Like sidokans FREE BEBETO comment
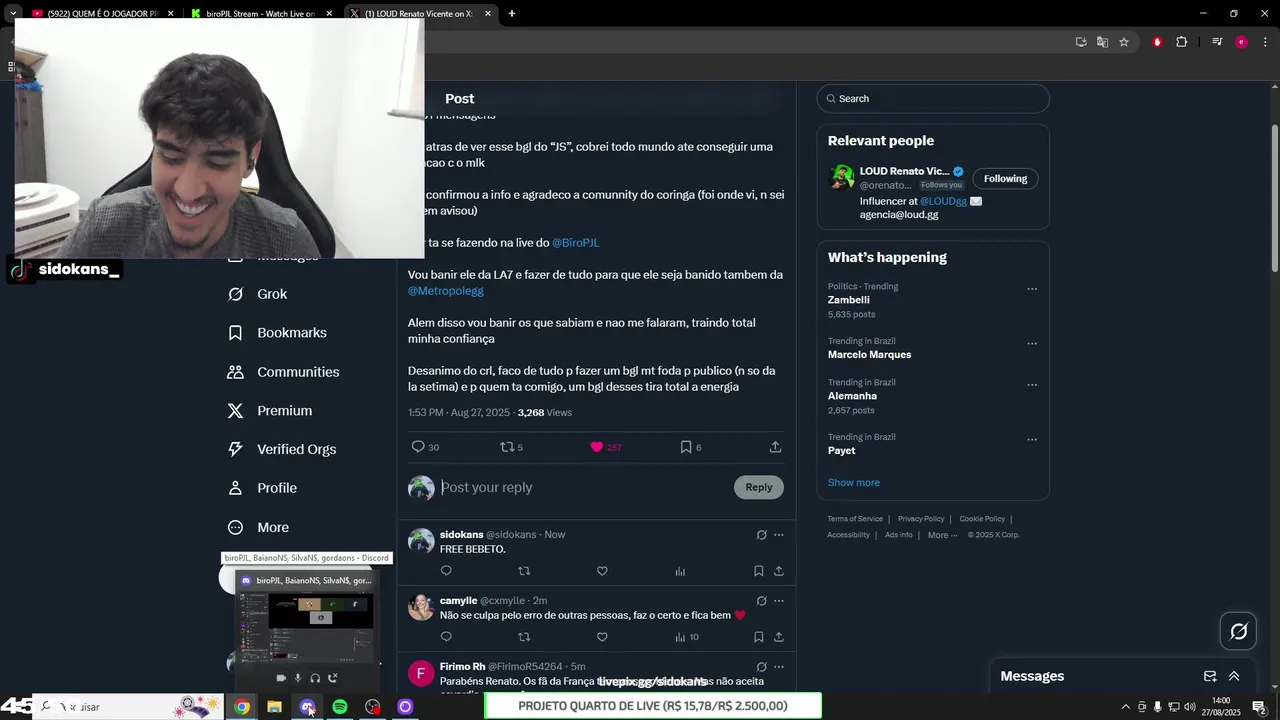1280x720 pixels. (602, 571)
